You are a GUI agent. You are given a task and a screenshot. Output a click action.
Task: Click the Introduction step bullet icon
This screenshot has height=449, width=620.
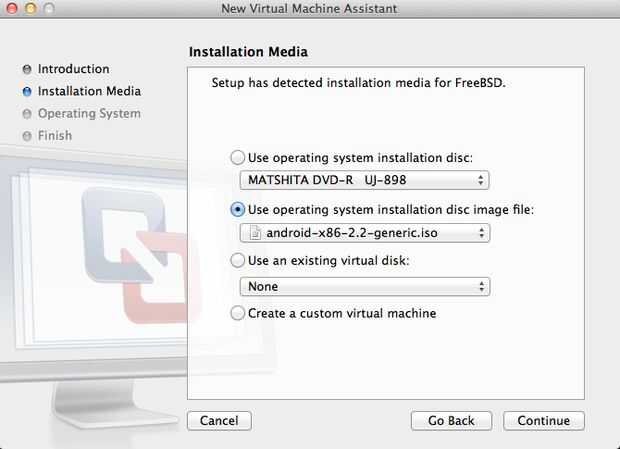tap(27, 70)
